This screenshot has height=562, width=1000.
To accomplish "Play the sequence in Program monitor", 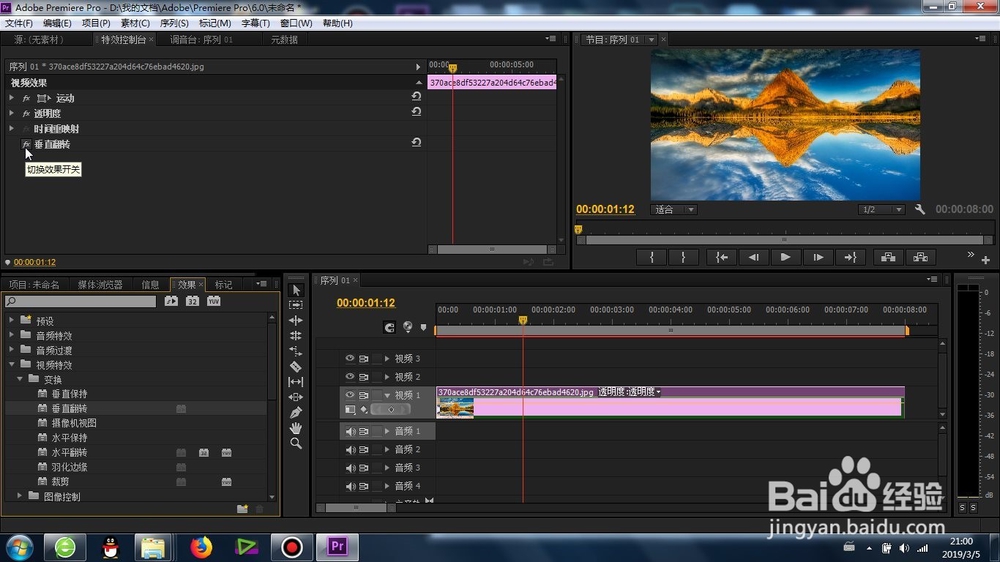I will coord(786,257).
